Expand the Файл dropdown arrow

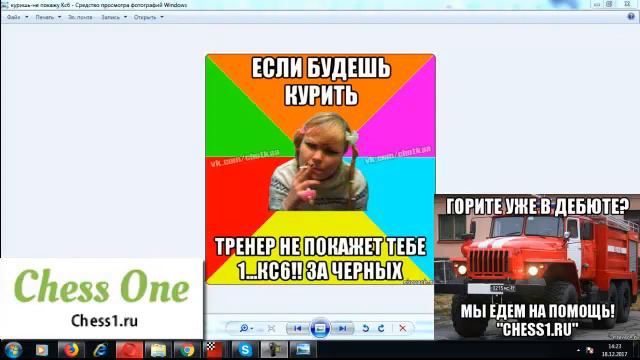tap(27, 17)
